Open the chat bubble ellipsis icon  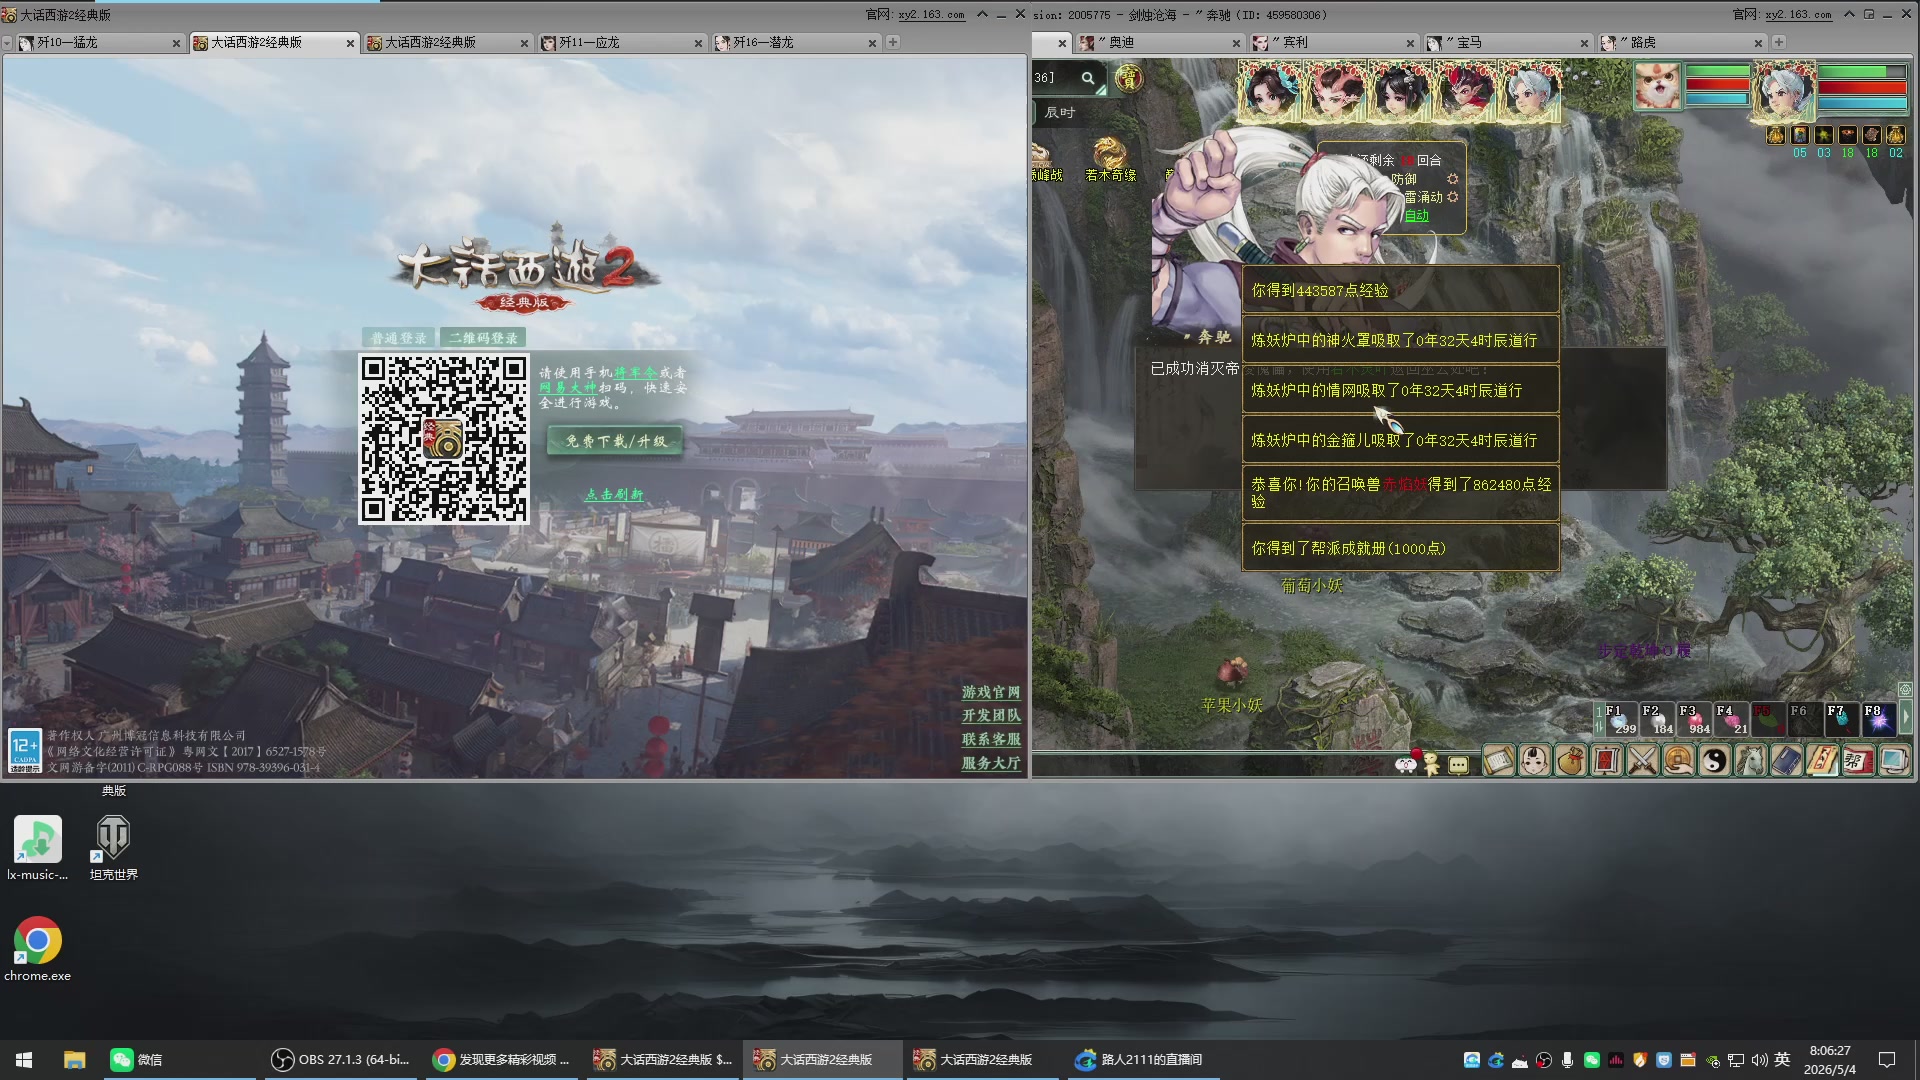click(1458, 765)
